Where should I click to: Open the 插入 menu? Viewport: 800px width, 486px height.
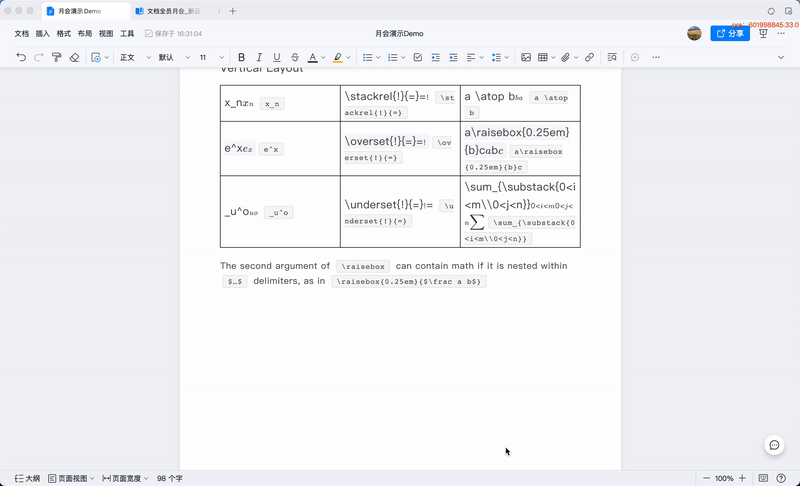click(x=42, y=34)
